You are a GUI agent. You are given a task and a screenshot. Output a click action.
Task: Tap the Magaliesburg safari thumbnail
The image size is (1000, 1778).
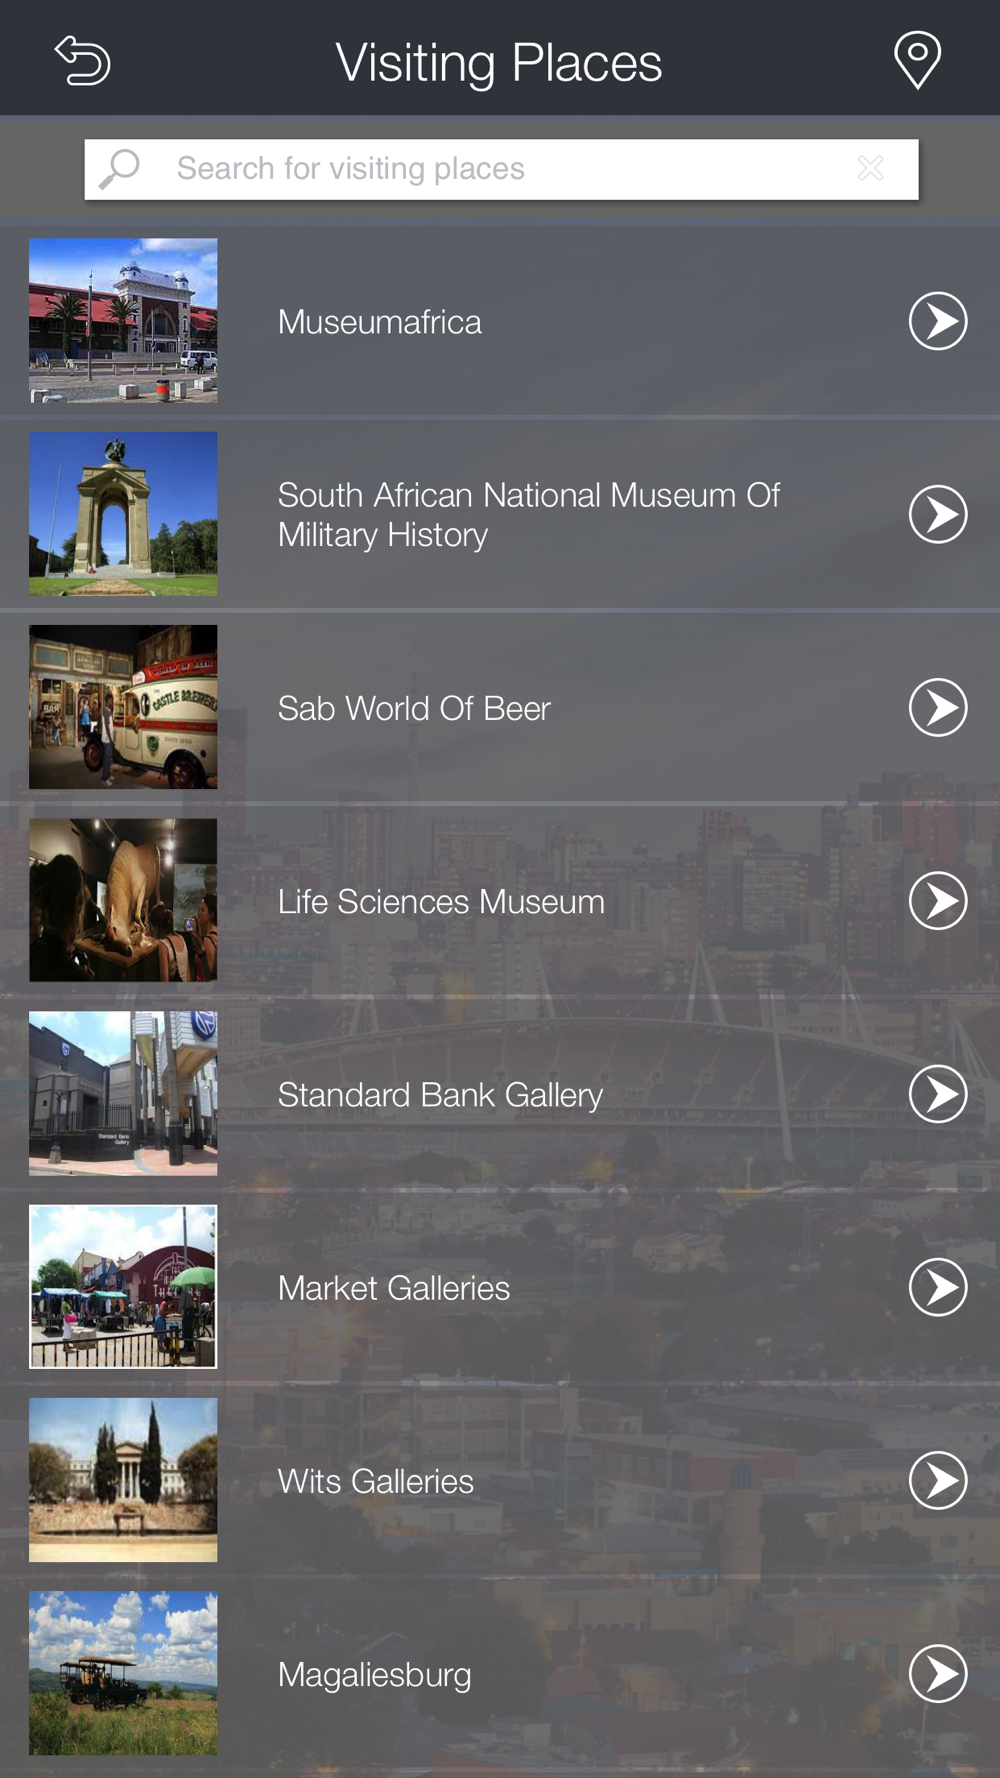coord(123,1673)
